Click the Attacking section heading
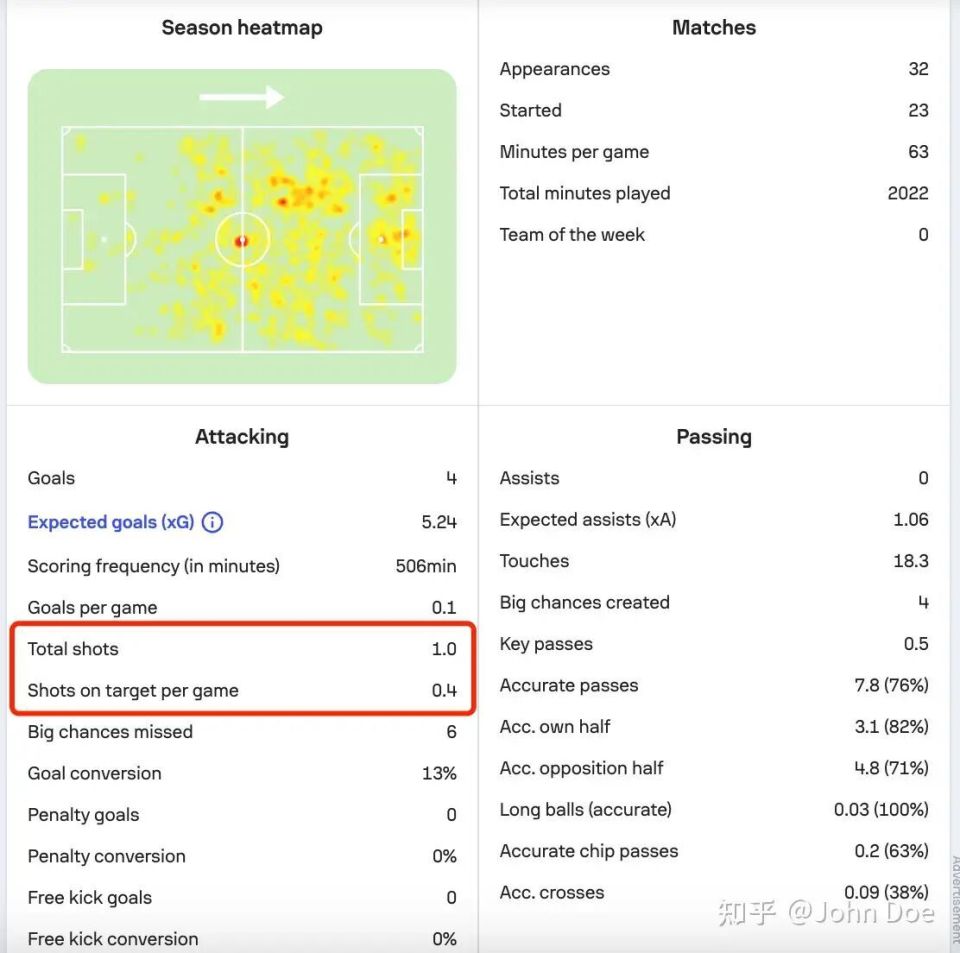This screenshot has width=960, height=953. 242,437
